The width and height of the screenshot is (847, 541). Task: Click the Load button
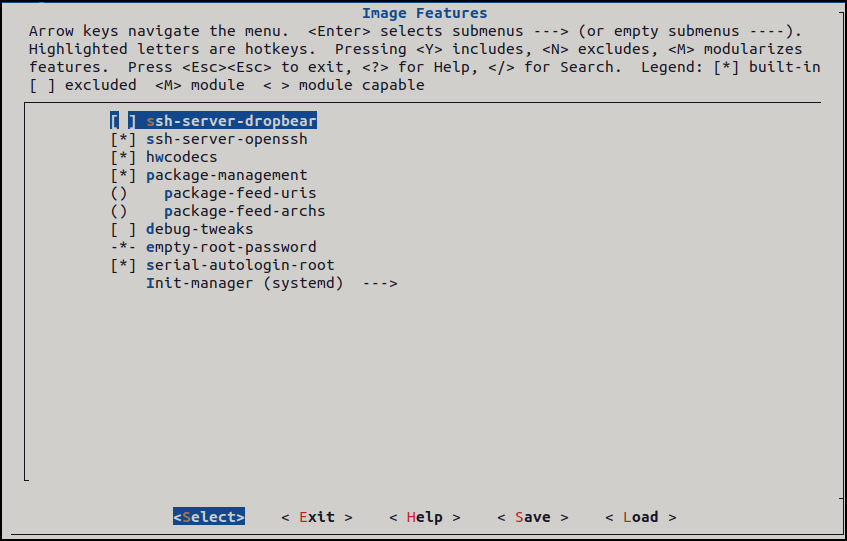point(641,517)
